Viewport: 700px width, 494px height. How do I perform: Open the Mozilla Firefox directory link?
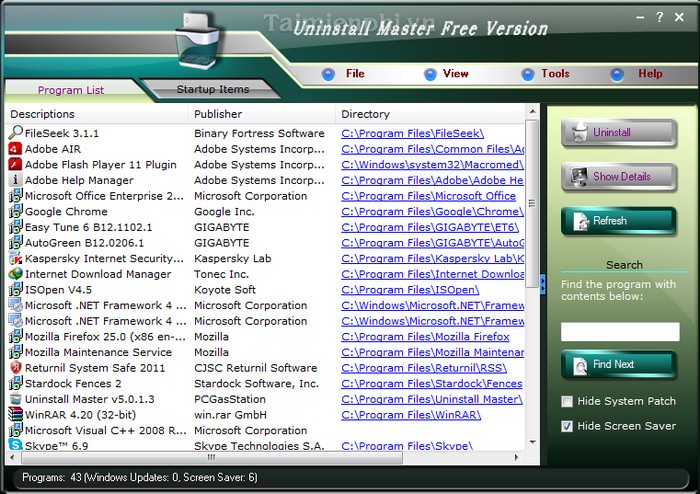425,336
